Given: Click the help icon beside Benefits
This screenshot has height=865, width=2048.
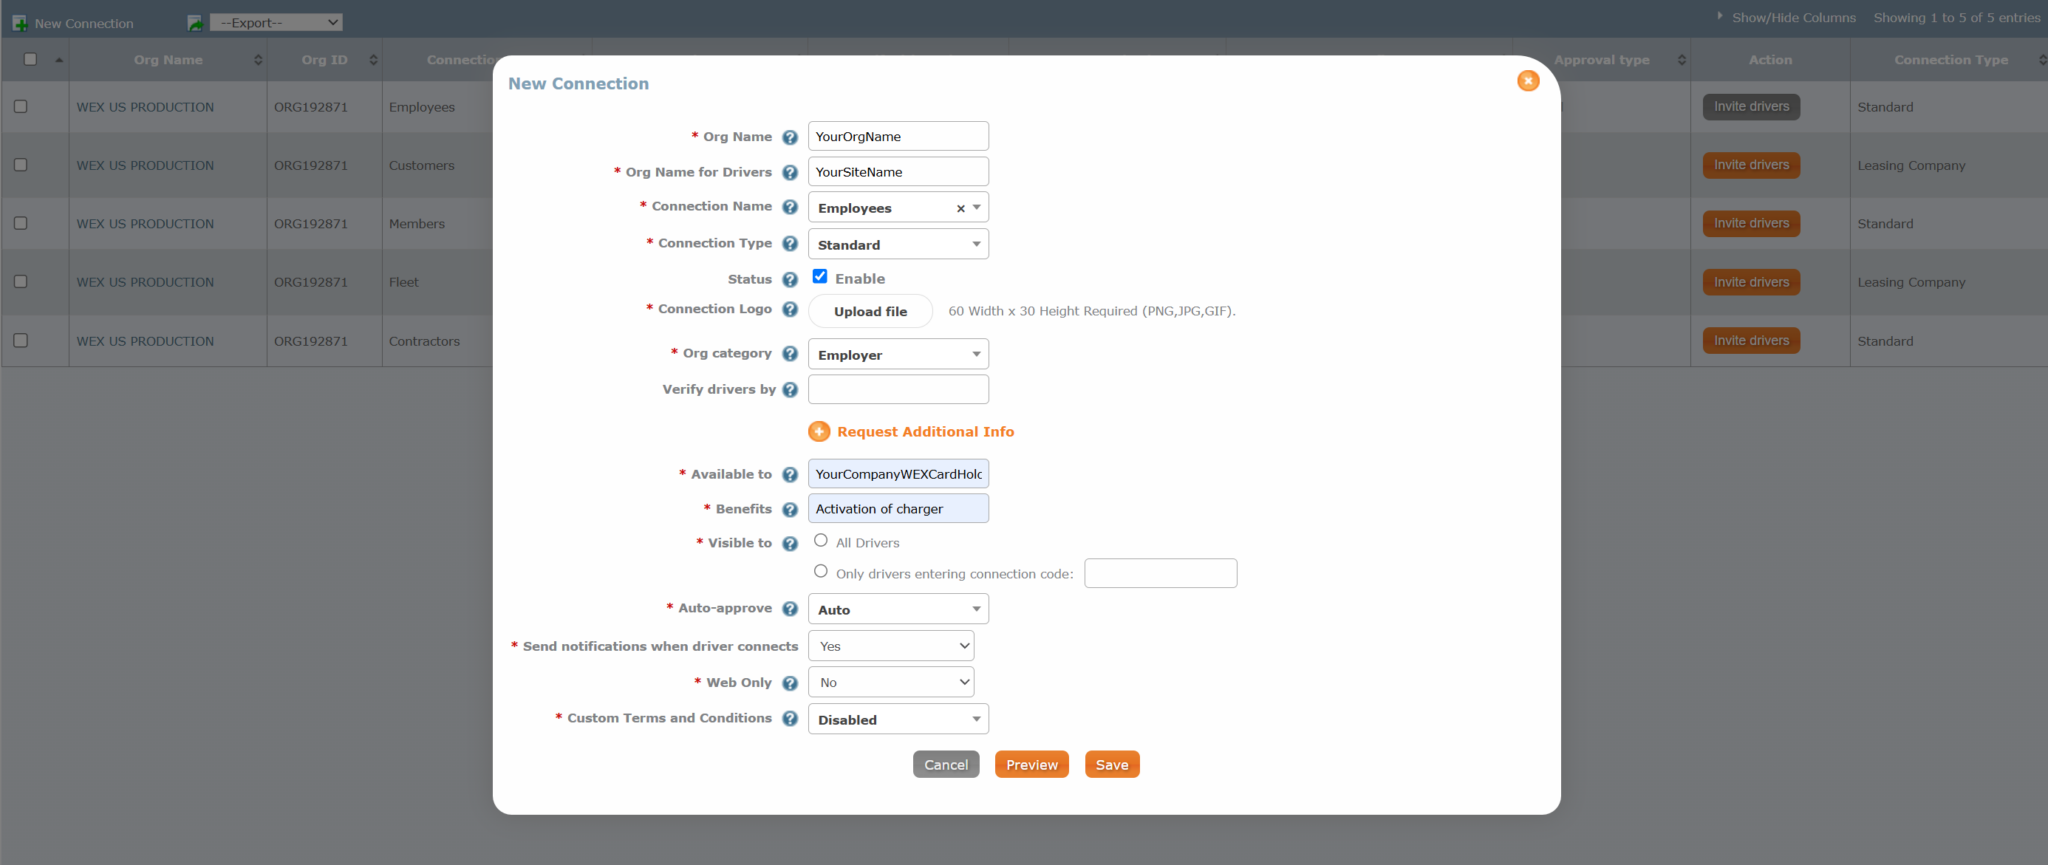Looking at the screenshot, I should point(790,510).
